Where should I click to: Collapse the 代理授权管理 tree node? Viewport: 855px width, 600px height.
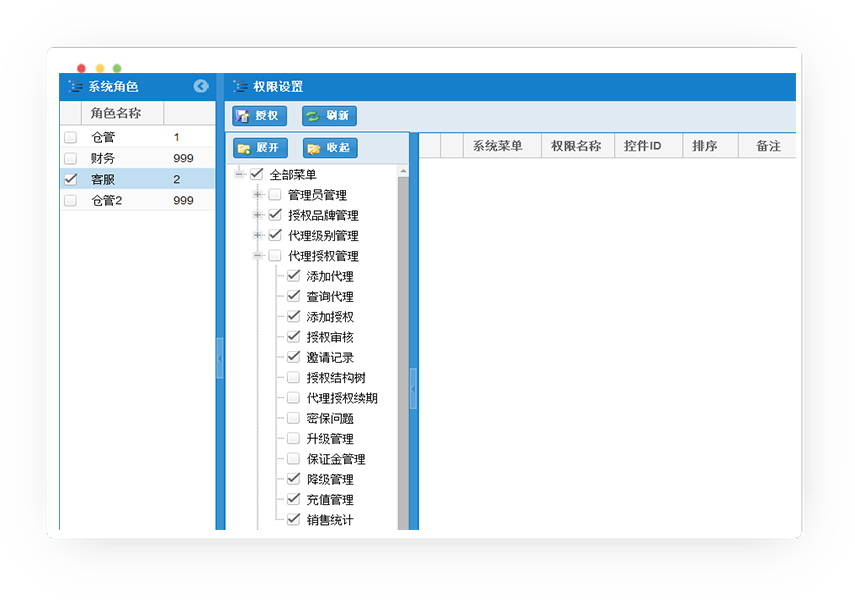(x=258, y=256)
